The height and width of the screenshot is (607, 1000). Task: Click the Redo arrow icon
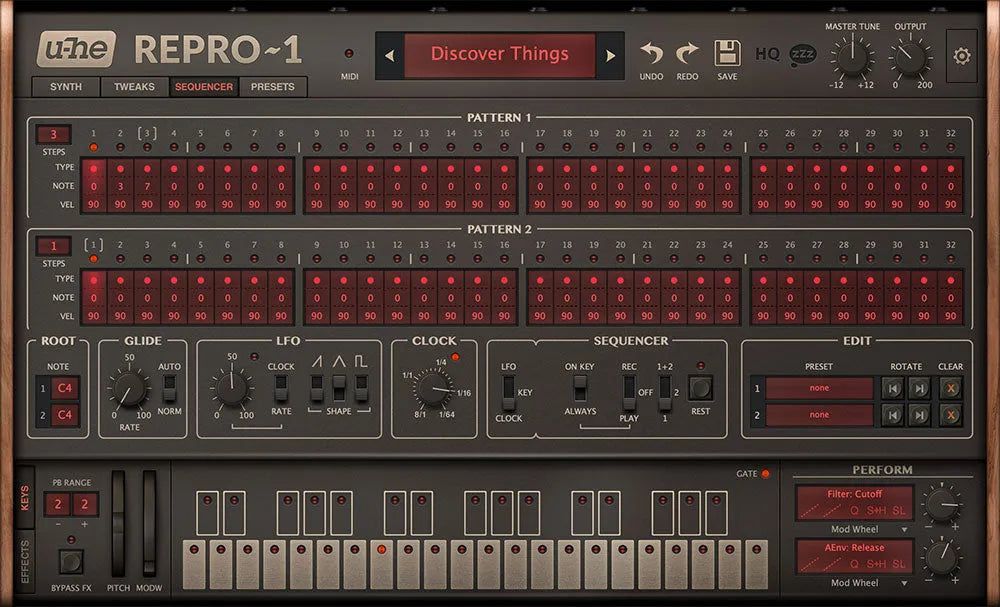(x=687, y=54)
